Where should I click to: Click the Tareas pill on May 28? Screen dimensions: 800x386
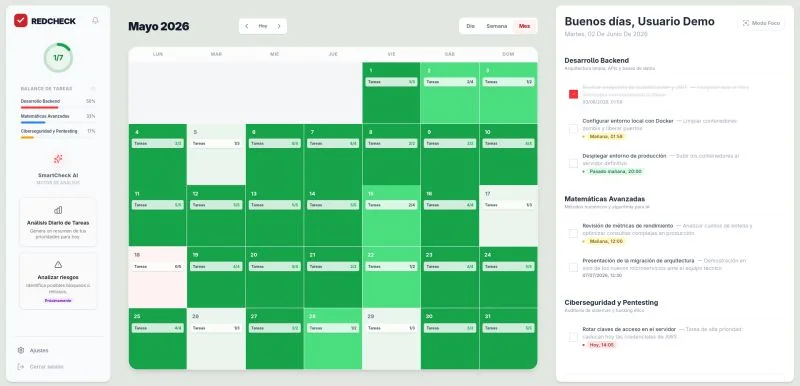[333, 328]
